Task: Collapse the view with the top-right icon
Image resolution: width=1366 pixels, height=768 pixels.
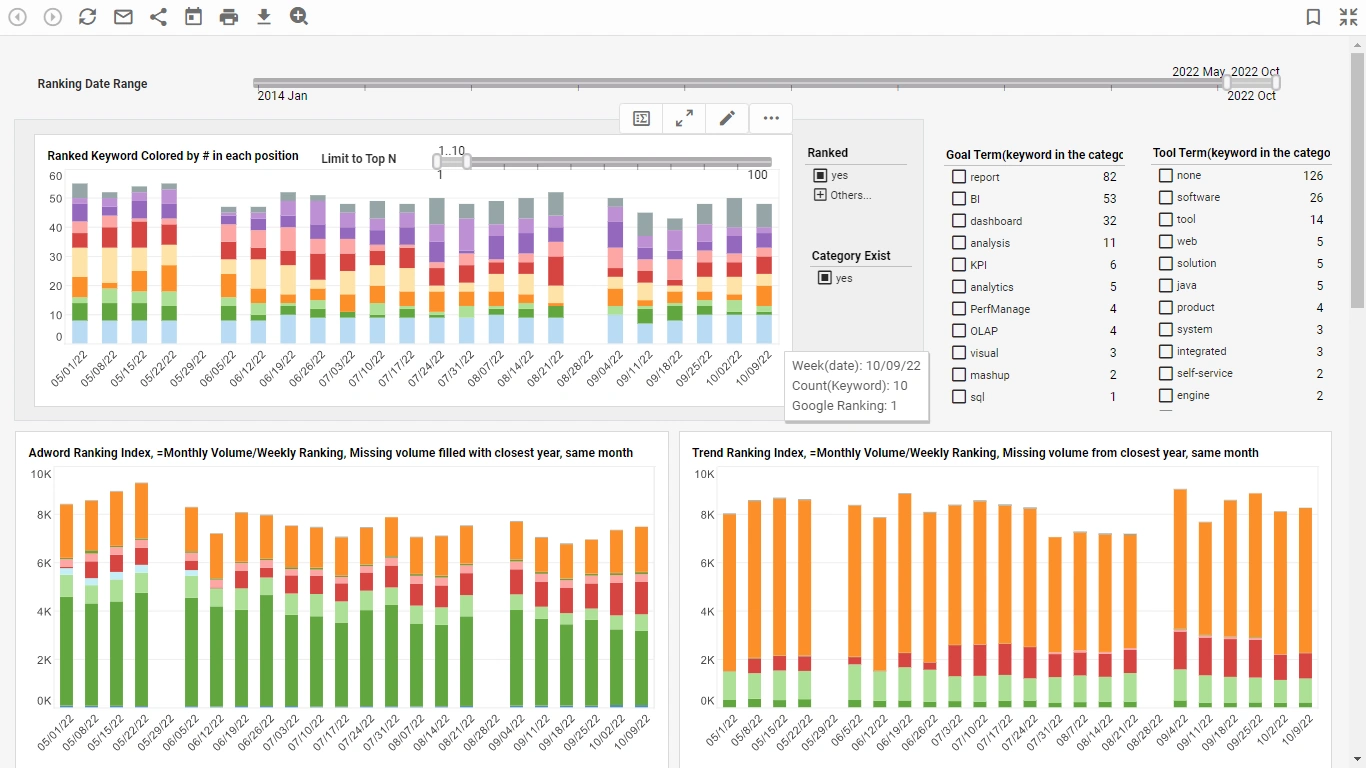Action: tap(1348, 16)
